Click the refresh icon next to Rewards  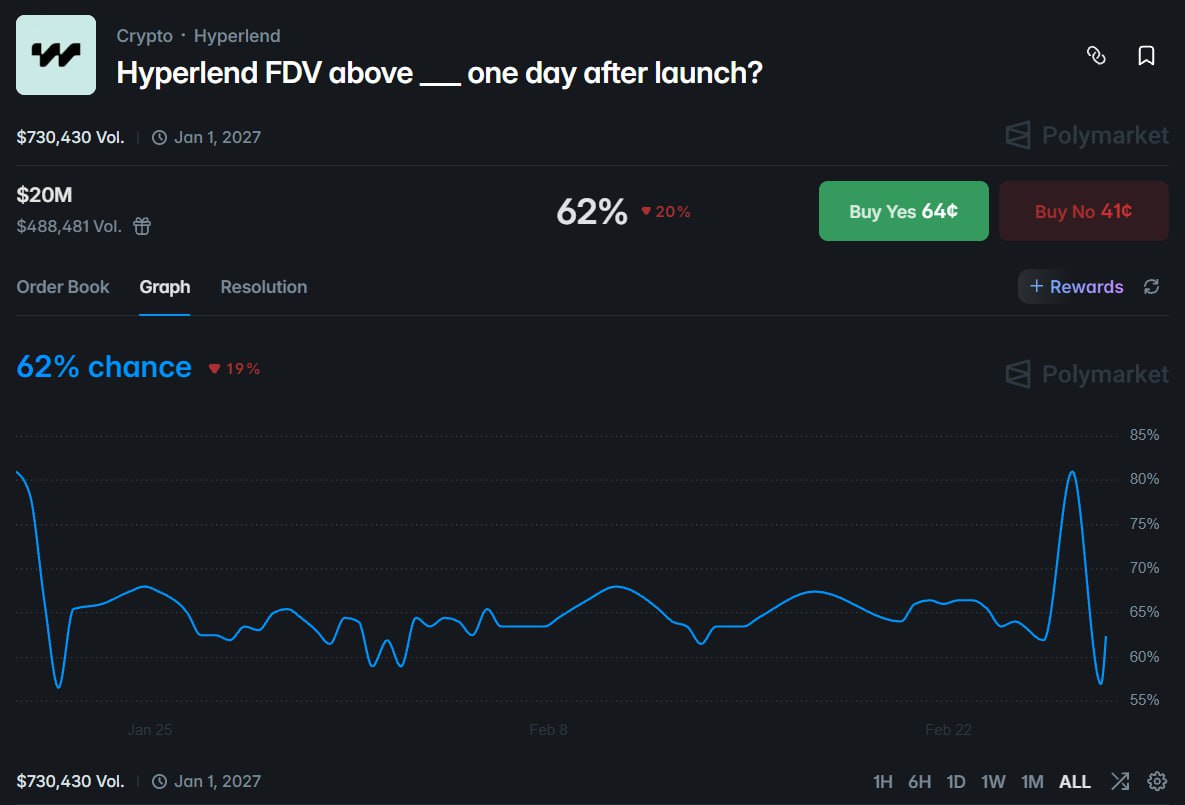pyautogui.click(x=1151, y=286)
